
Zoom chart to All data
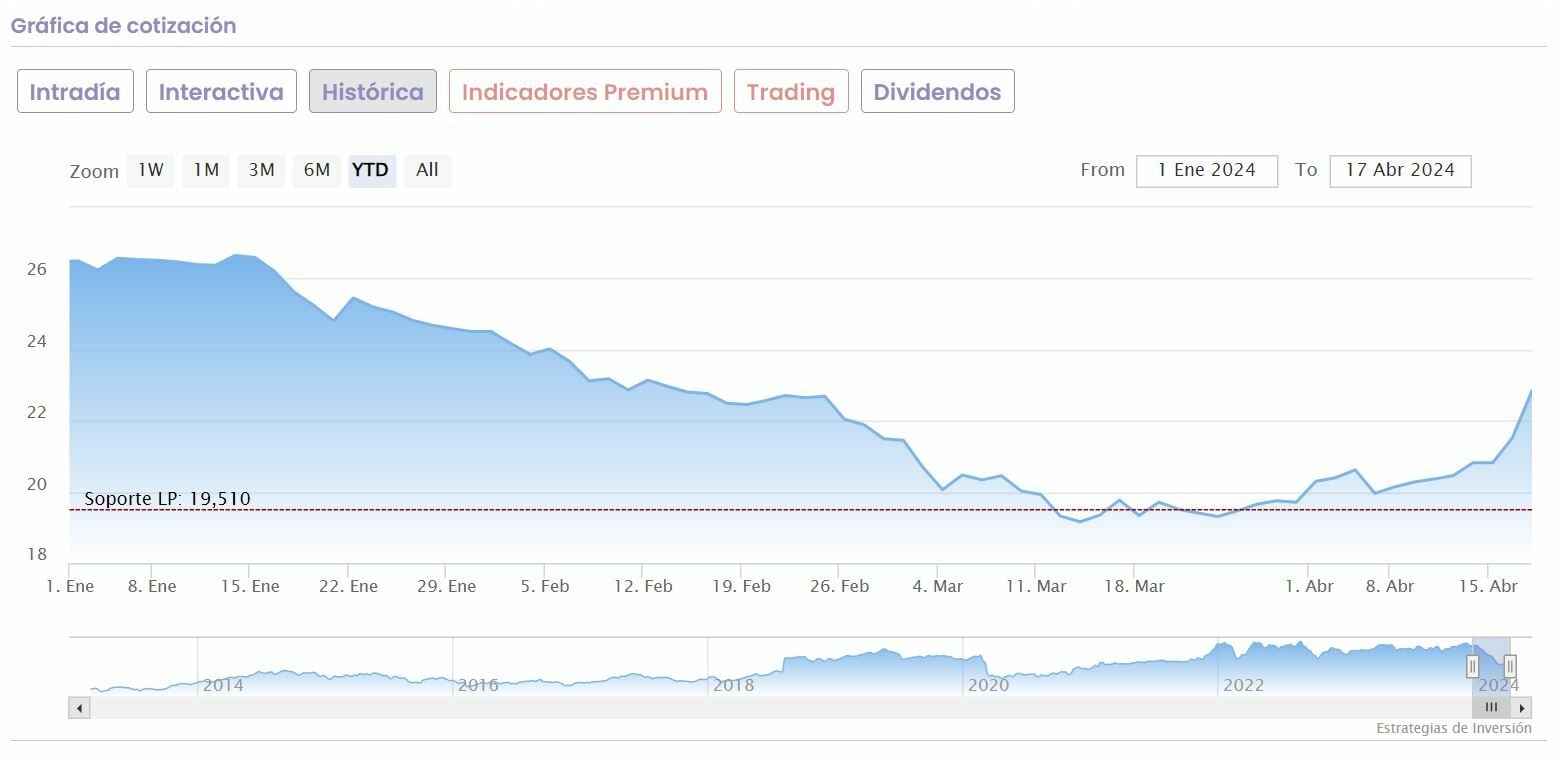tap(427, 170)
